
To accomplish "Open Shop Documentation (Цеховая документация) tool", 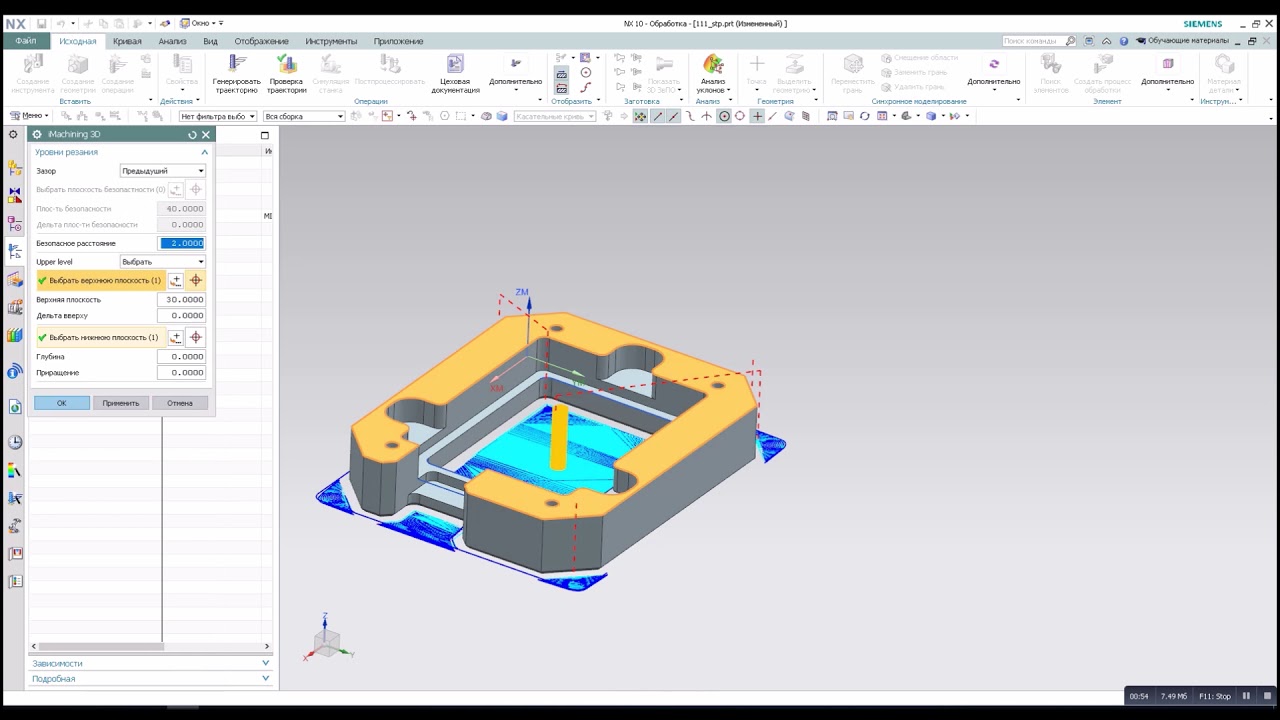I will coord(455,64).
